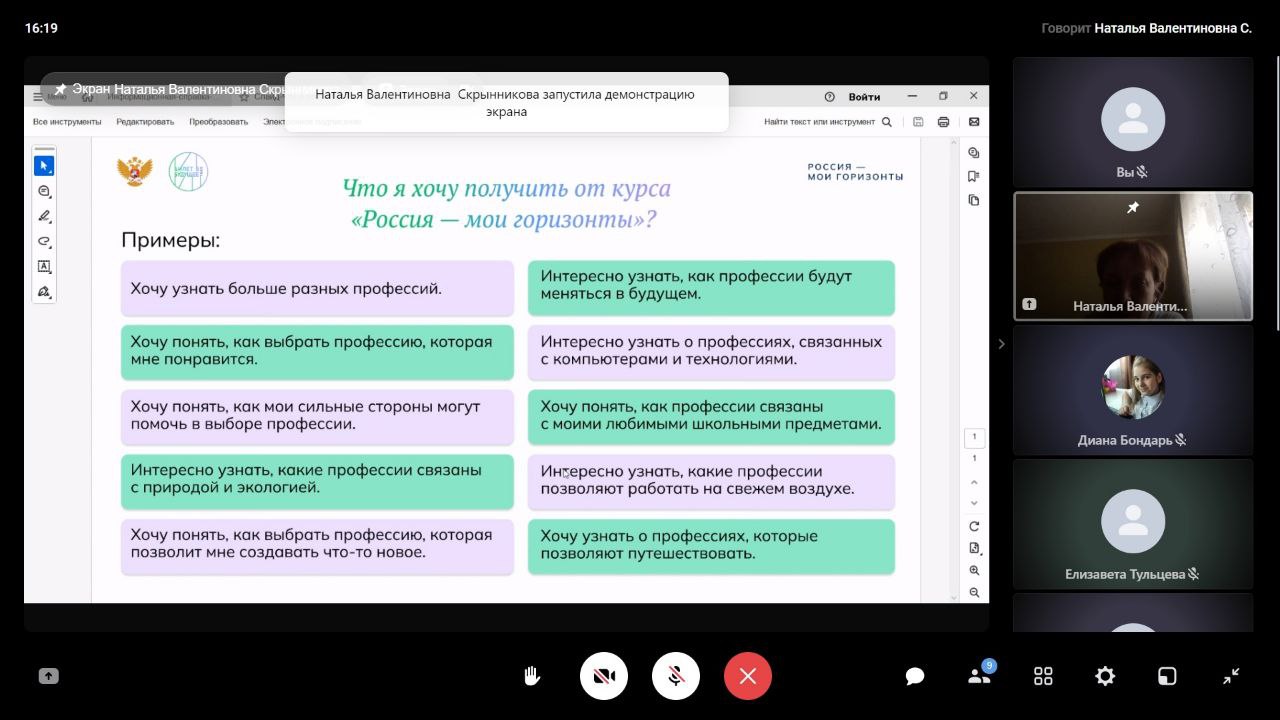The width and height of the screenshot is (1280, 720).
Task: Click the 'Россия — мои горизонты' logo
Action: tap(855, 172)
